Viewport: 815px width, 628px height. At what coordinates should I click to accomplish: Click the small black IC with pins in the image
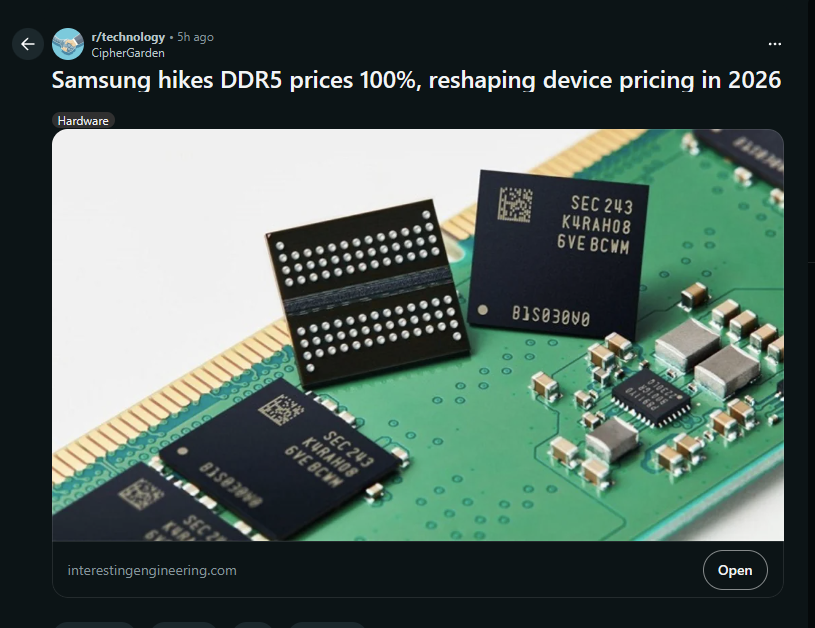(651, 398)
